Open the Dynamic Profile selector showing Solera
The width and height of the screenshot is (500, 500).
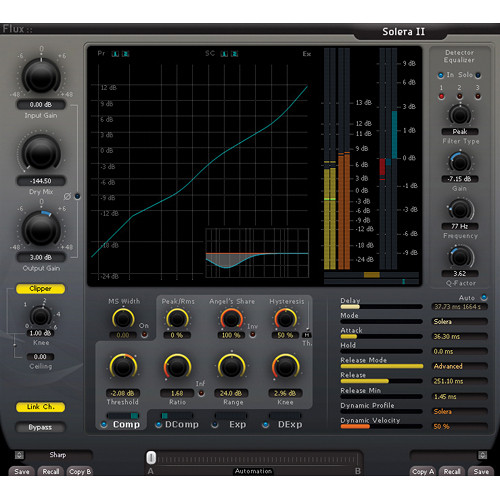460,412
